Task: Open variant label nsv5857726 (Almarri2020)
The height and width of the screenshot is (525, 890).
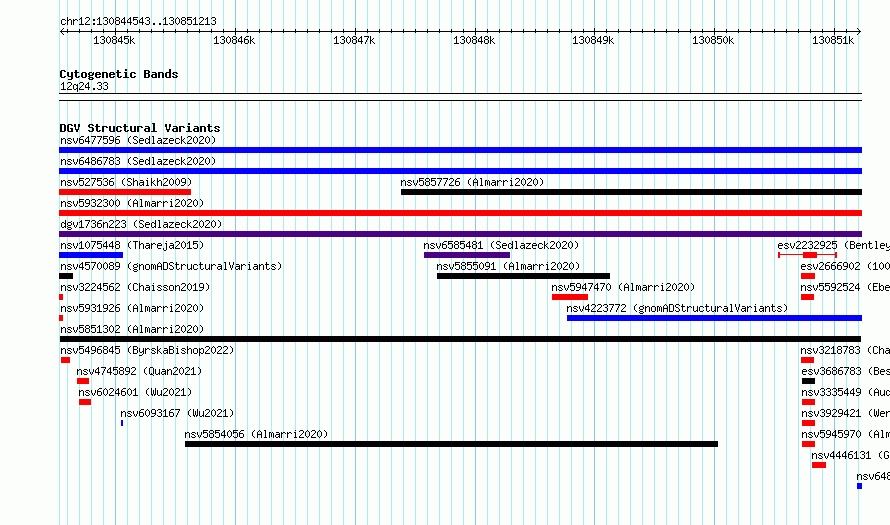Action: click(472, 182)
